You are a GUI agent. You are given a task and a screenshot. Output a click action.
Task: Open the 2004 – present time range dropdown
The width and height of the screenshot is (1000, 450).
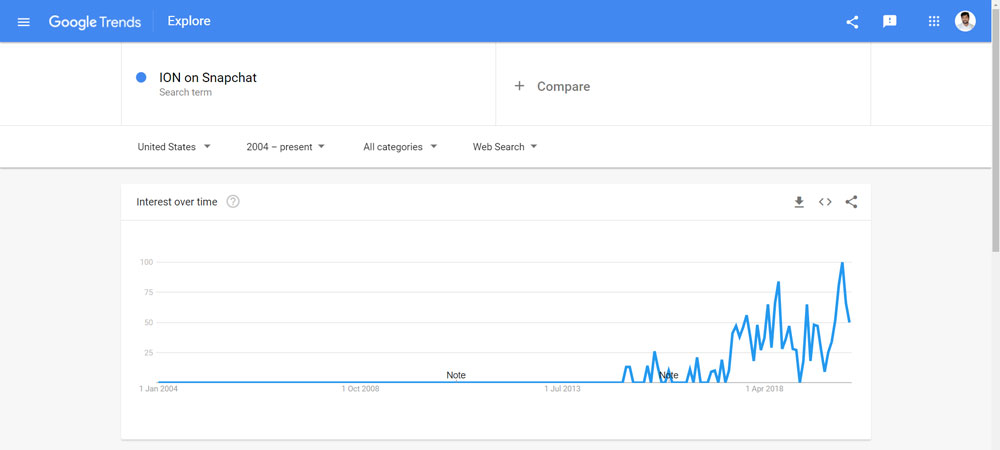coord(286,147)
